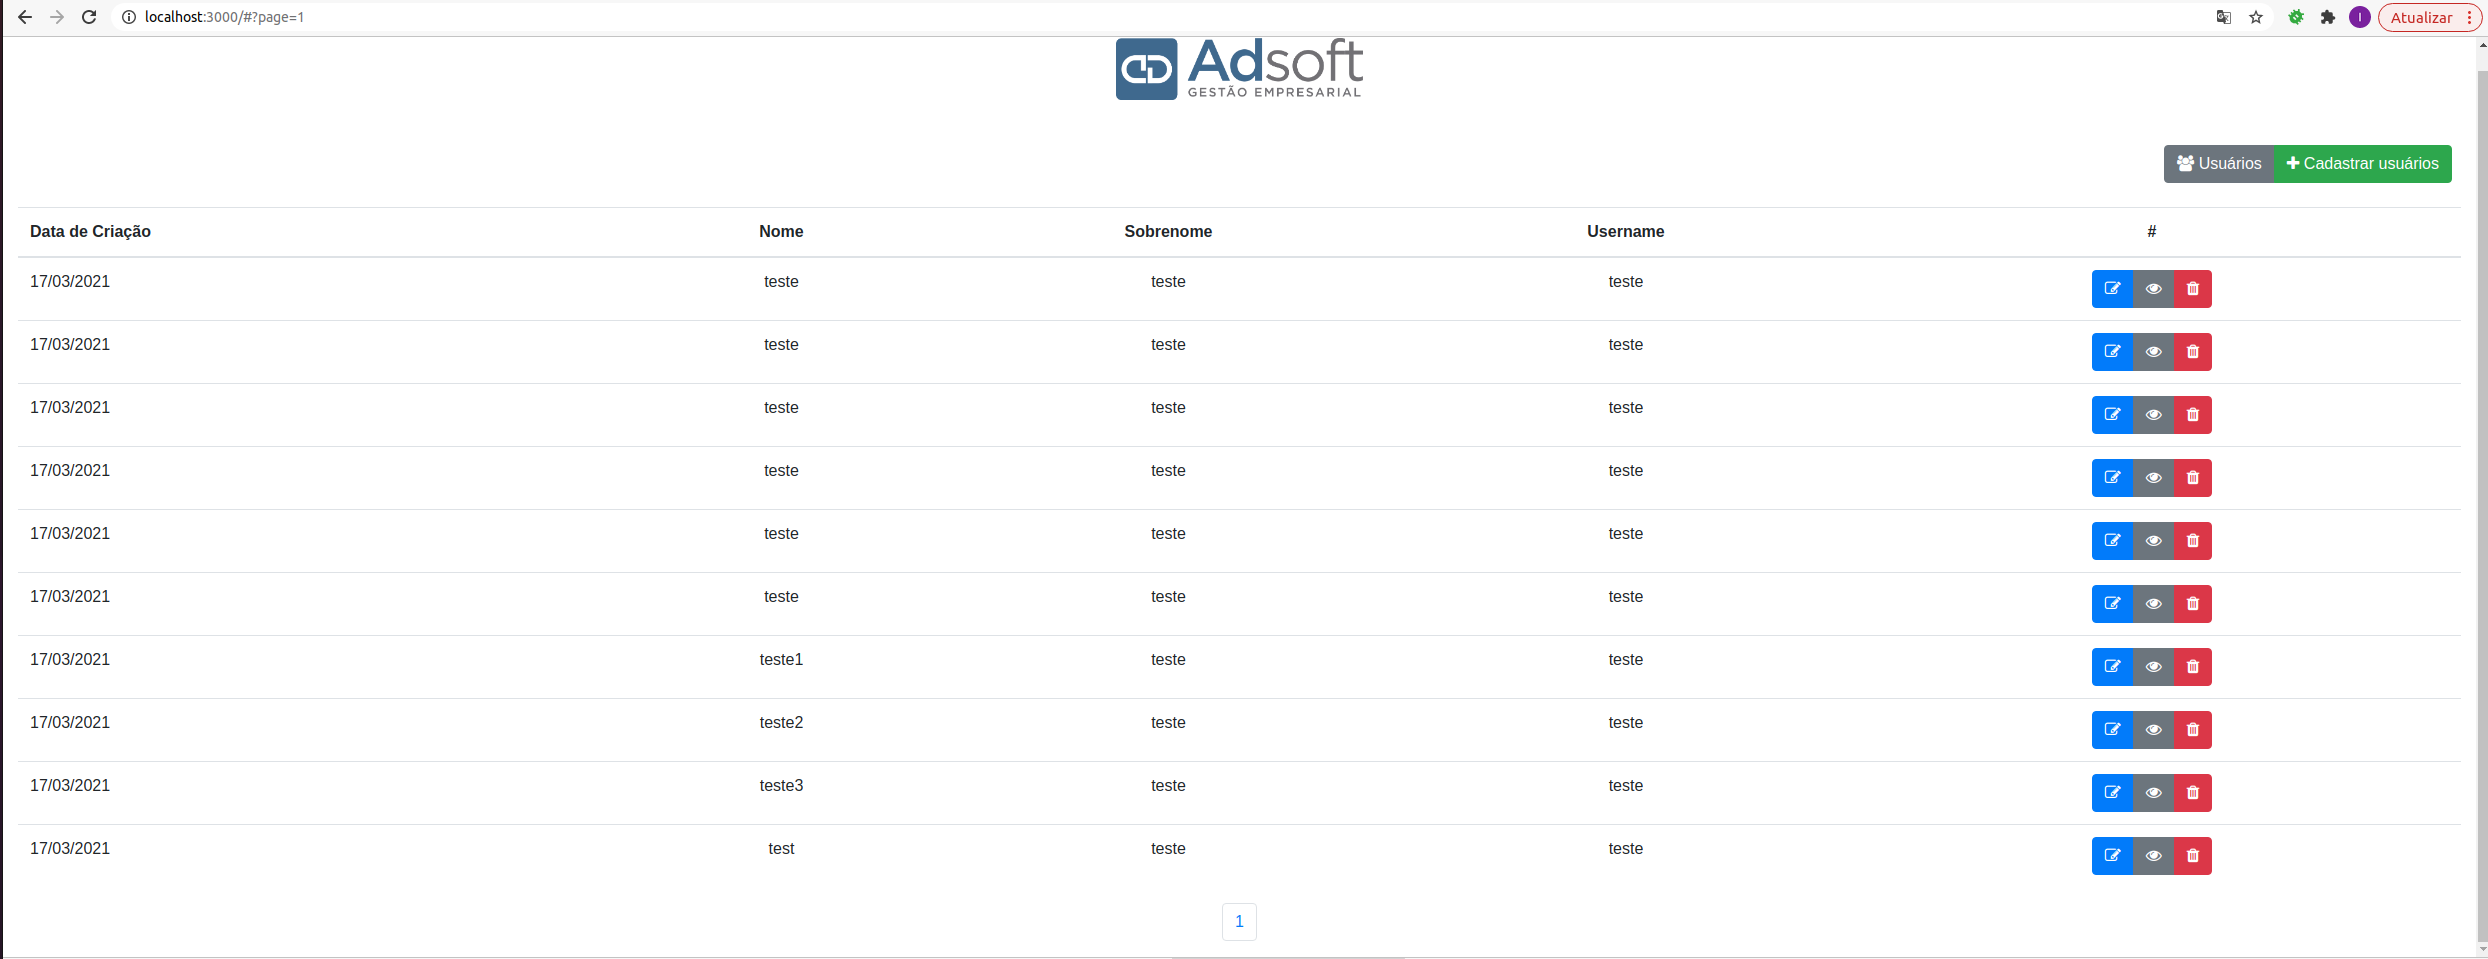Image resolution: width=2488 pixels, height=959 pixels.
Task: Click Cadastrar usuários to add a user
Action: [2362, 163]
